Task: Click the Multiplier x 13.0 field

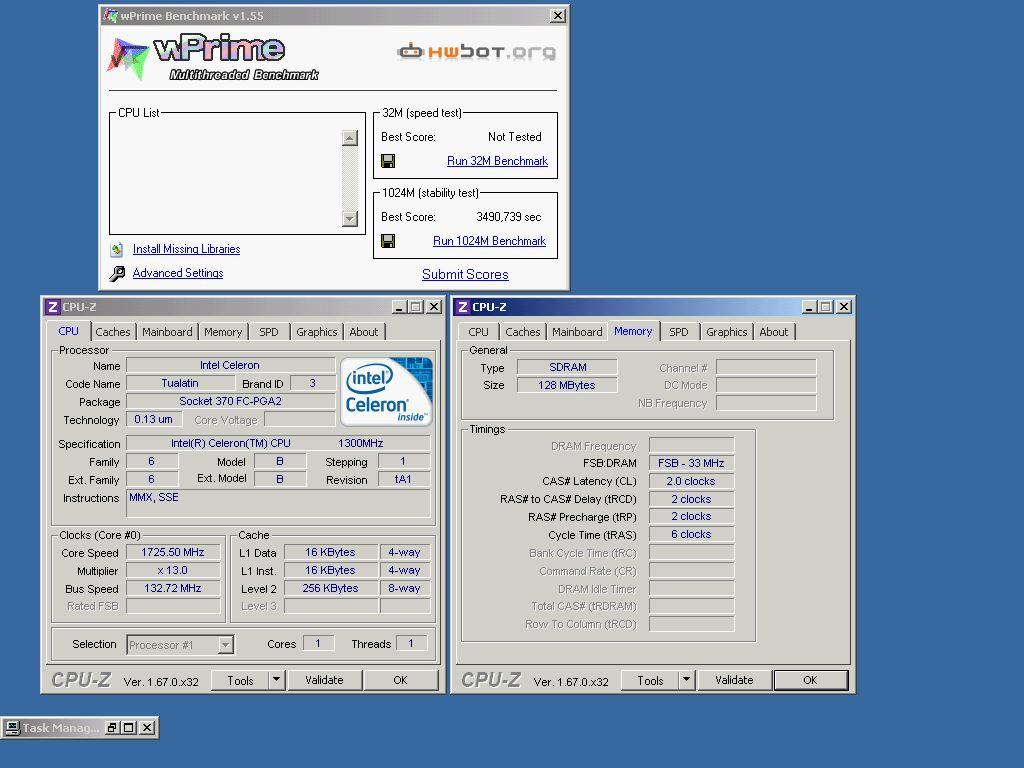Action: [173, 571]
